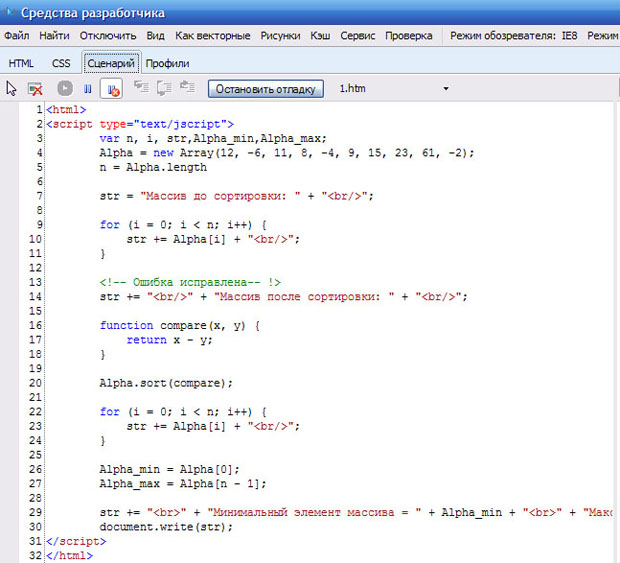Viewport: 620px width, 563px height.
Task: Click the step out icon
Action: click(187, 87)
